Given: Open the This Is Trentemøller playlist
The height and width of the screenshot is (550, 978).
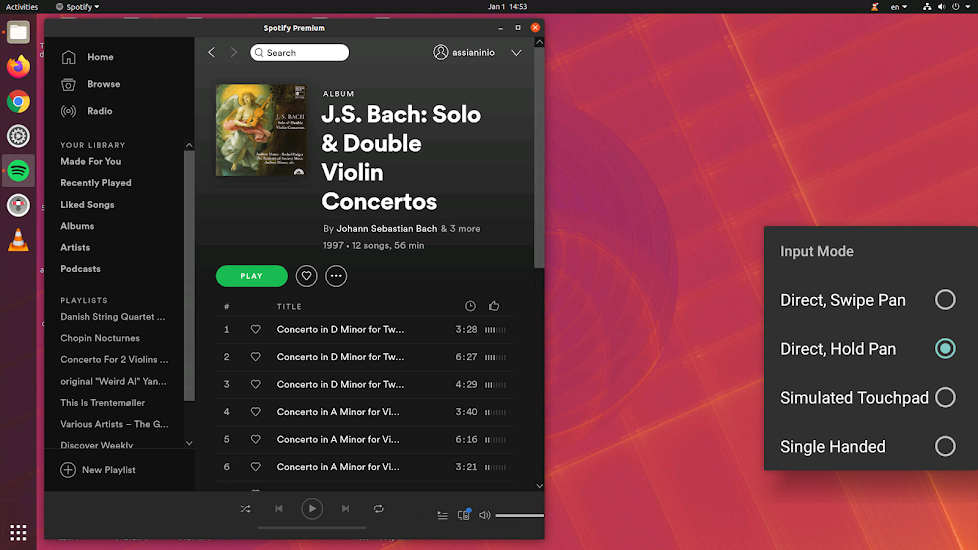Looking at the screenshot, I should (102, 403).
